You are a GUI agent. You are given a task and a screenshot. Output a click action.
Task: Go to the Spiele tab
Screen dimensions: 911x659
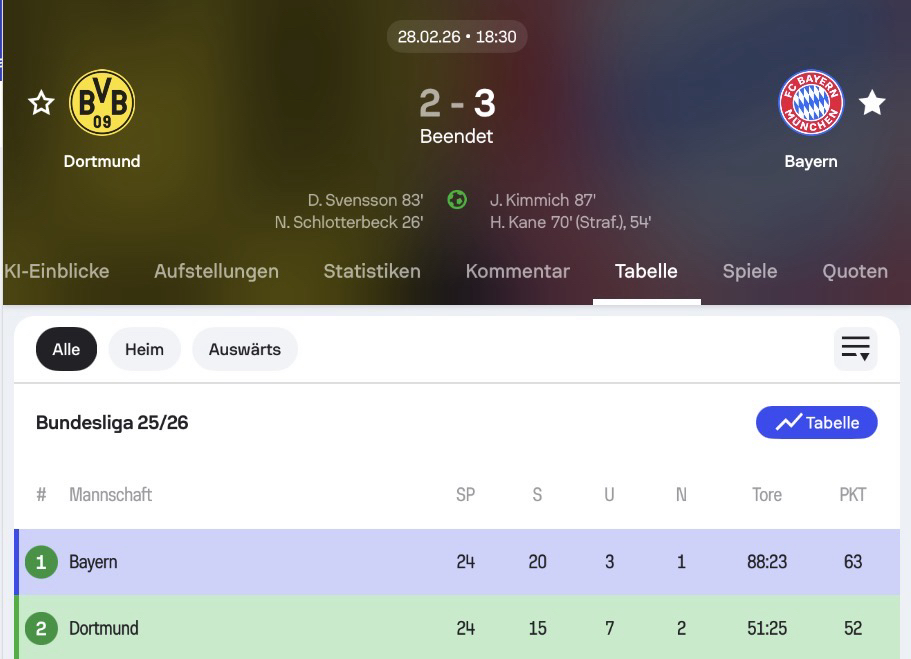[x=750, y=271]
